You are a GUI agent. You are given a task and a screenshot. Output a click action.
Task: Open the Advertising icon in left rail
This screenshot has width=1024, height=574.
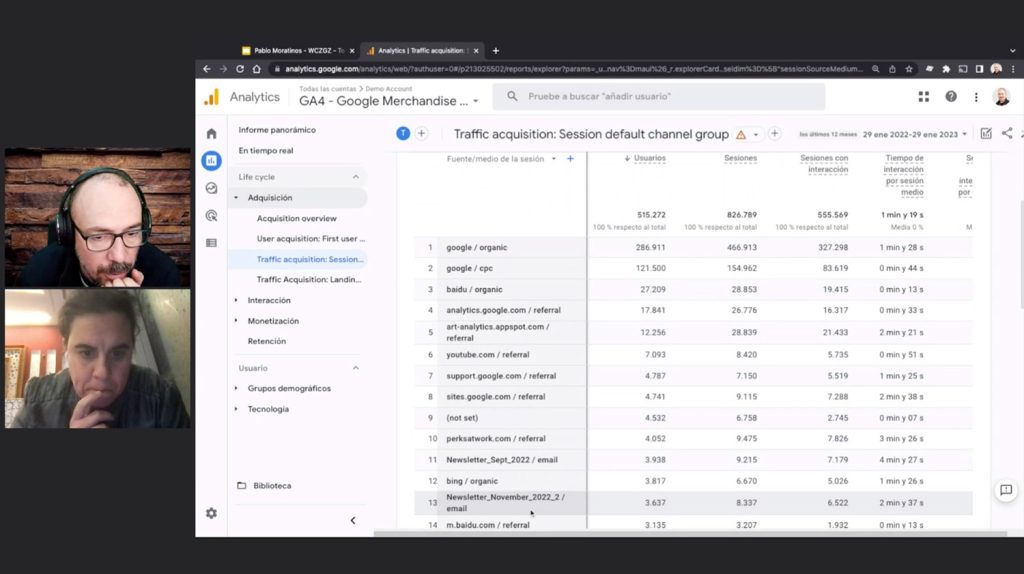[211, 215]
